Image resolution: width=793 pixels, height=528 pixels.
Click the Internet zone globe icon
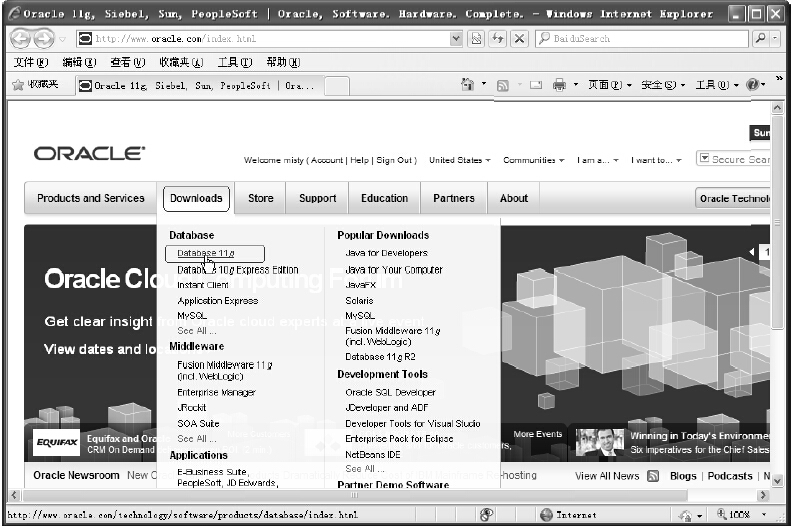[546, 515]
